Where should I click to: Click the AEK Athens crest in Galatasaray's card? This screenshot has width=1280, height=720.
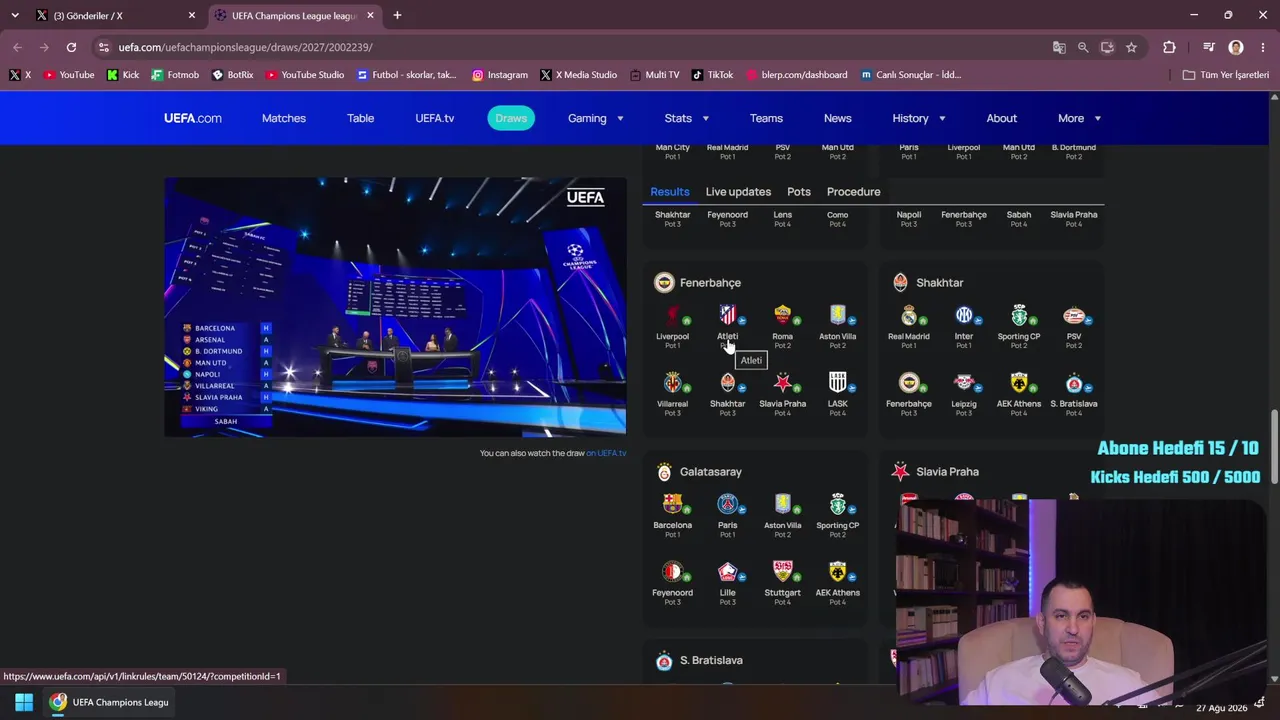pos(837,572)
